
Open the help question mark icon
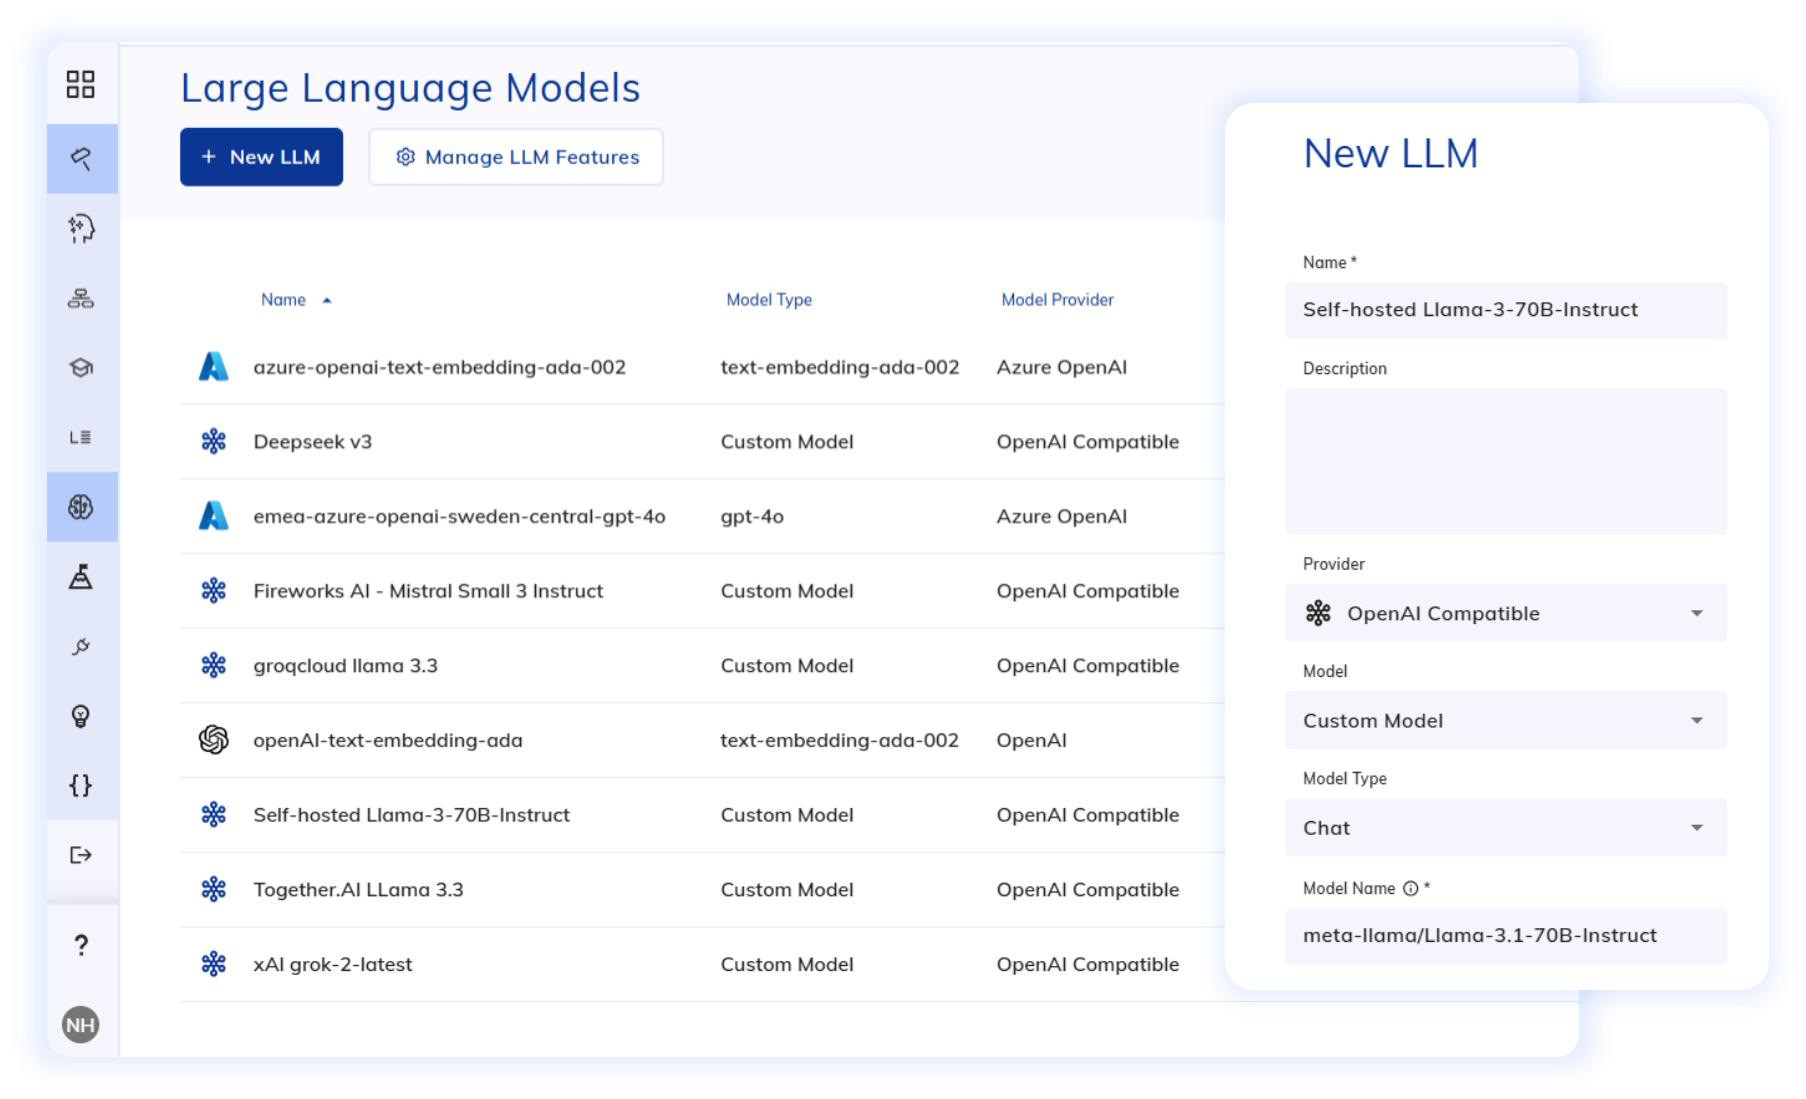81,945
